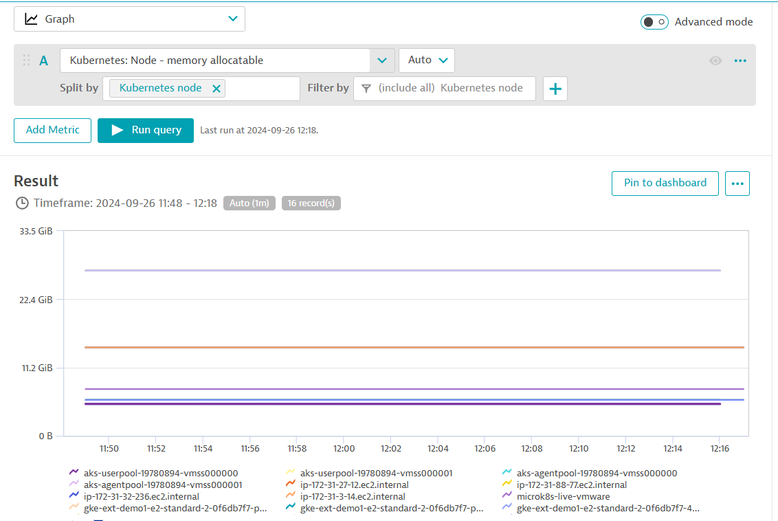Select aks-userpool-19780894-vmss000001 legend item

[375, 473]
